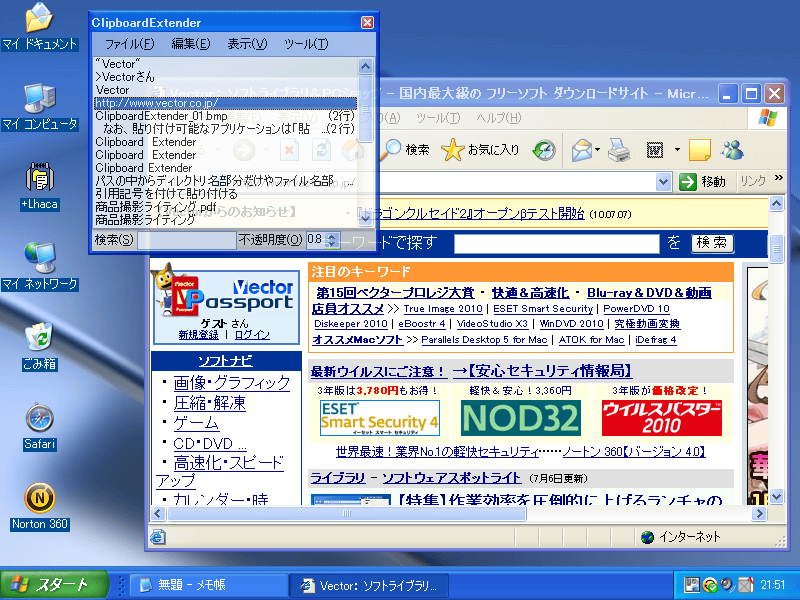The width and height of the screenshot is (800, 600).
Task: Open the ClipboardExtender View menu
Action: [247, 44]
